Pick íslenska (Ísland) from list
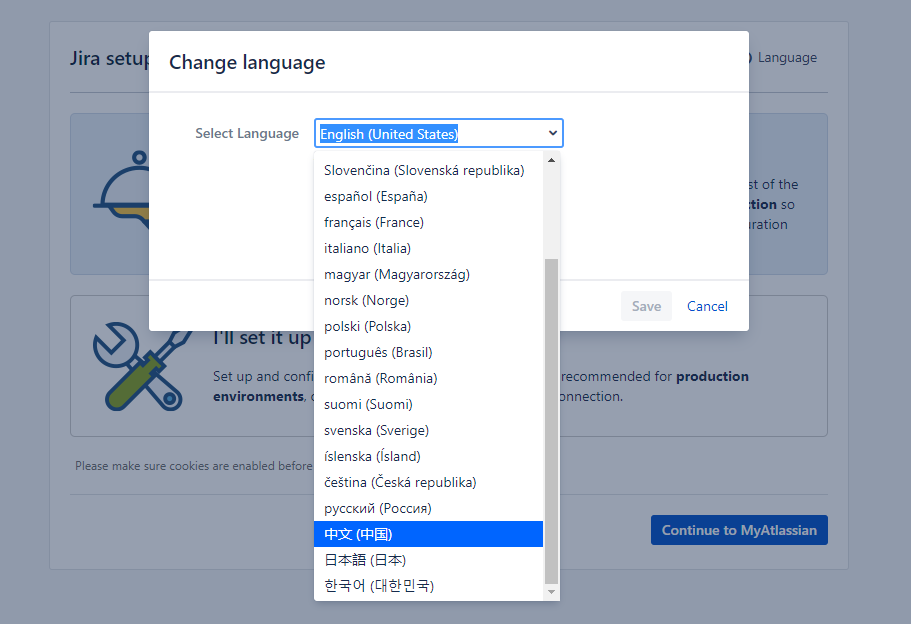 (x=428, y=456)
